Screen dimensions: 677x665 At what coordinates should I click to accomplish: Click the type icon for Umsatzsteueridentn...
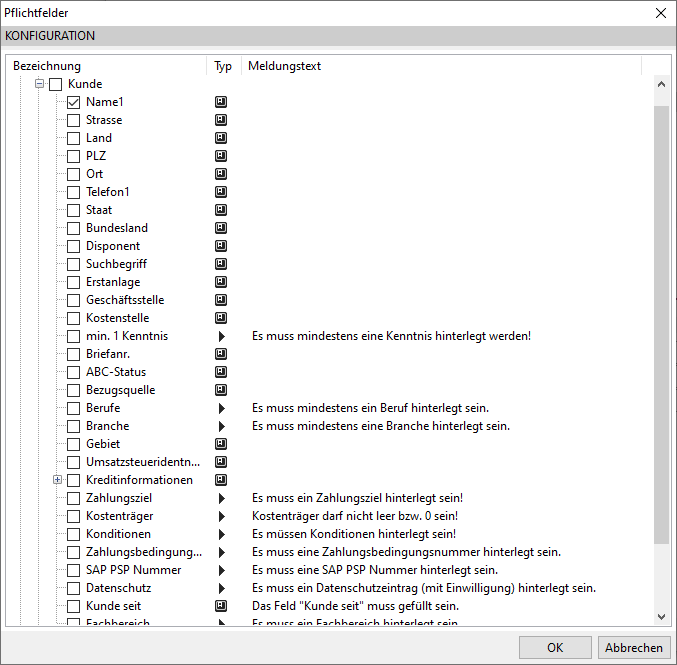[x=221, y=462]
